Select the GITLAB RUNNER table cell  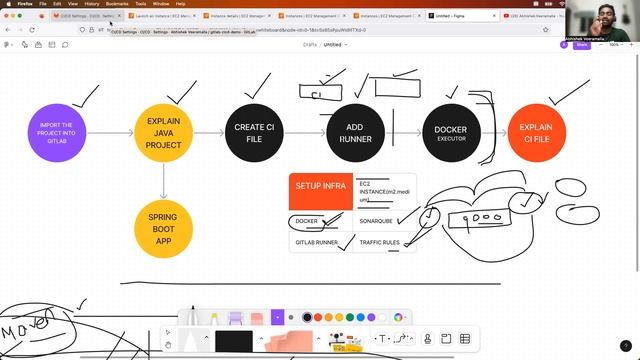pyautogui.click(x=321, y=242)
